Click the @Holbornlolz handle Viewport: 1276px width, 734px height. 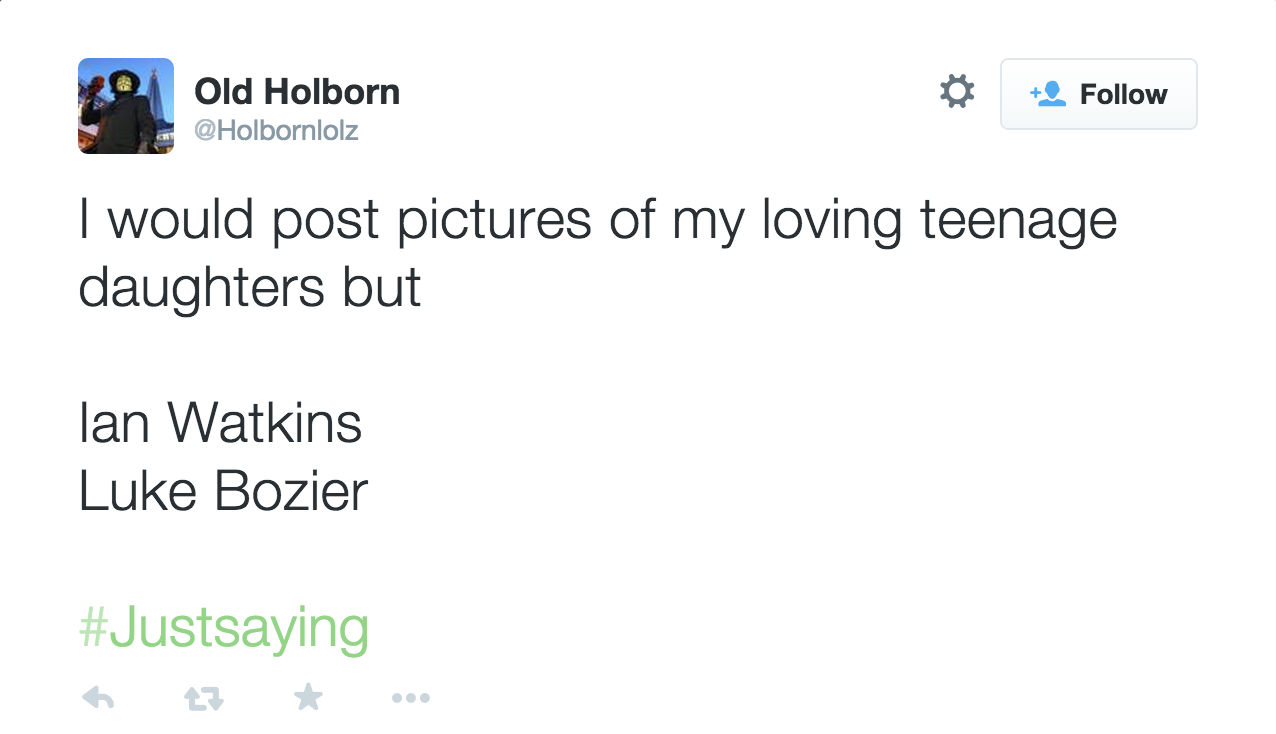point(276,130)
